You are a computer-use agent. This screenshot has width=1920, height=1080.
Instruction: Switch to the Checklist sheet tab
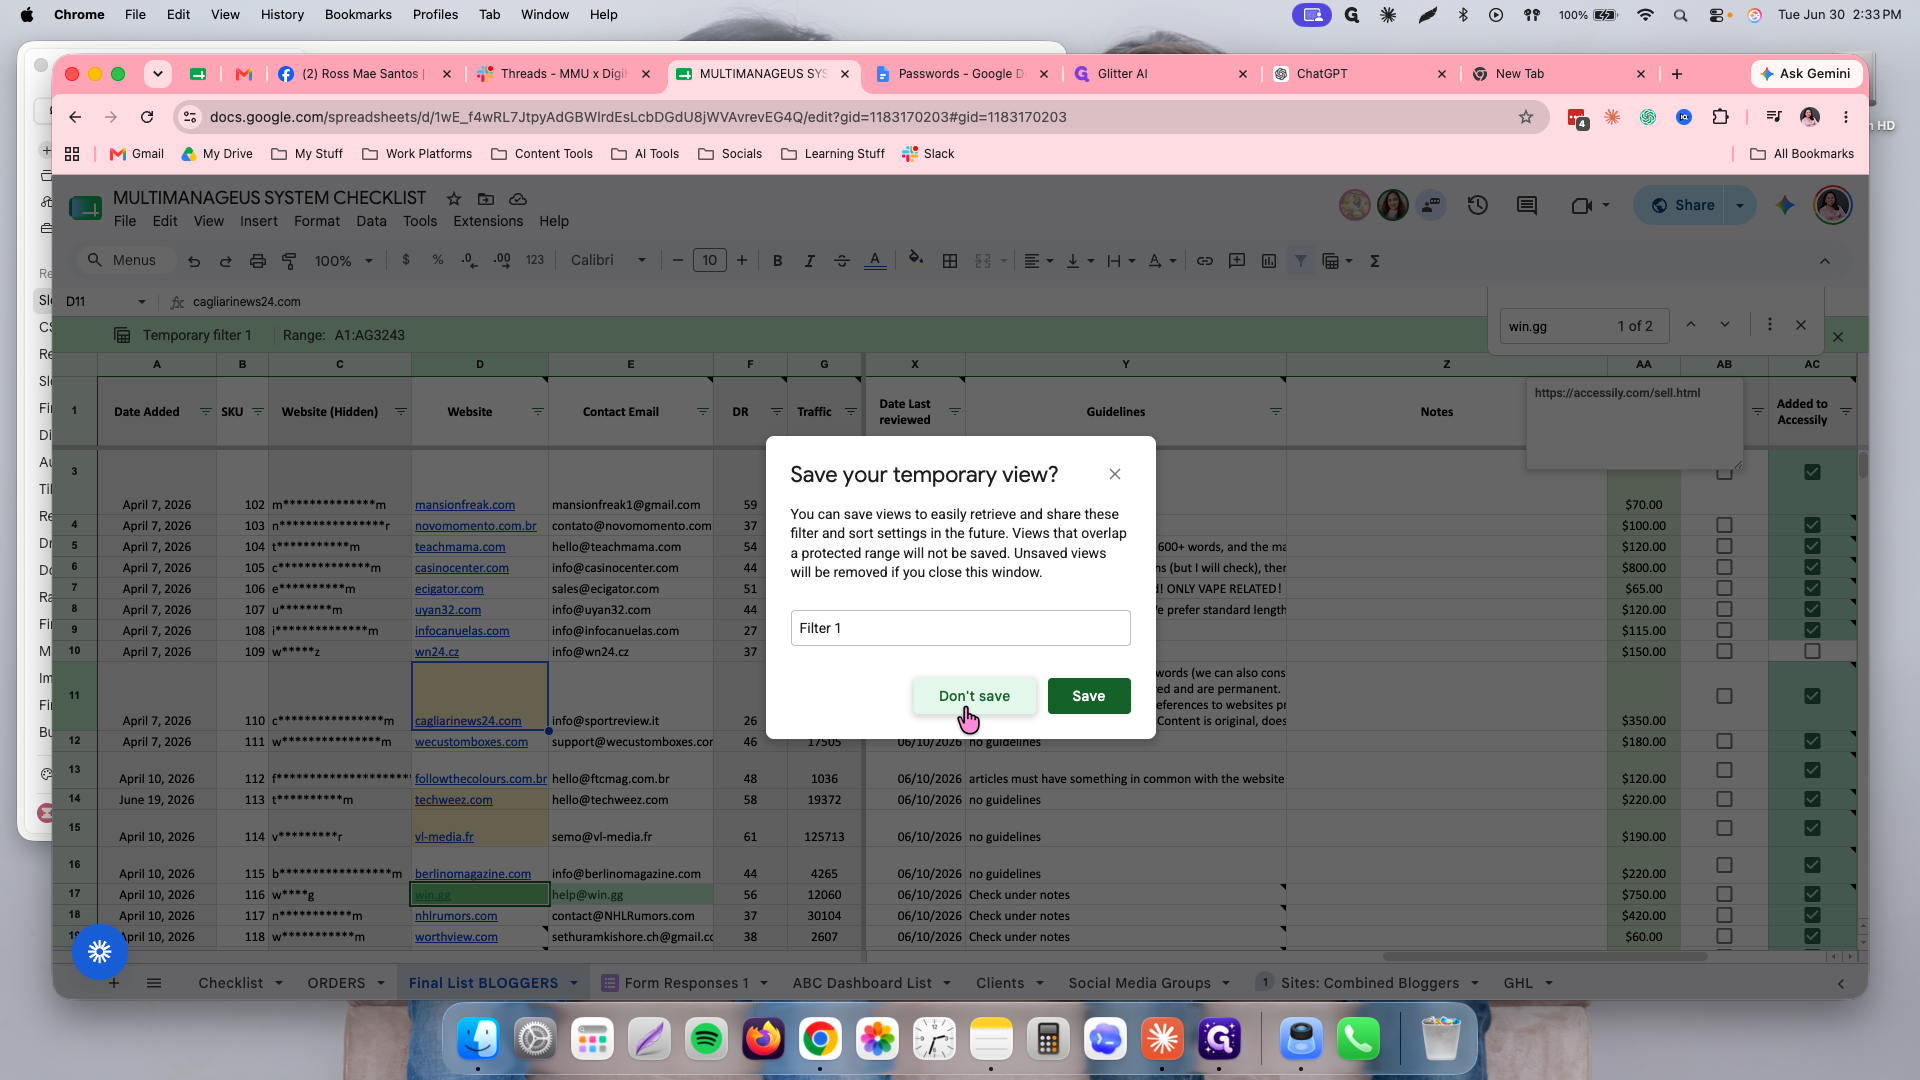click(x=230, y=983)
